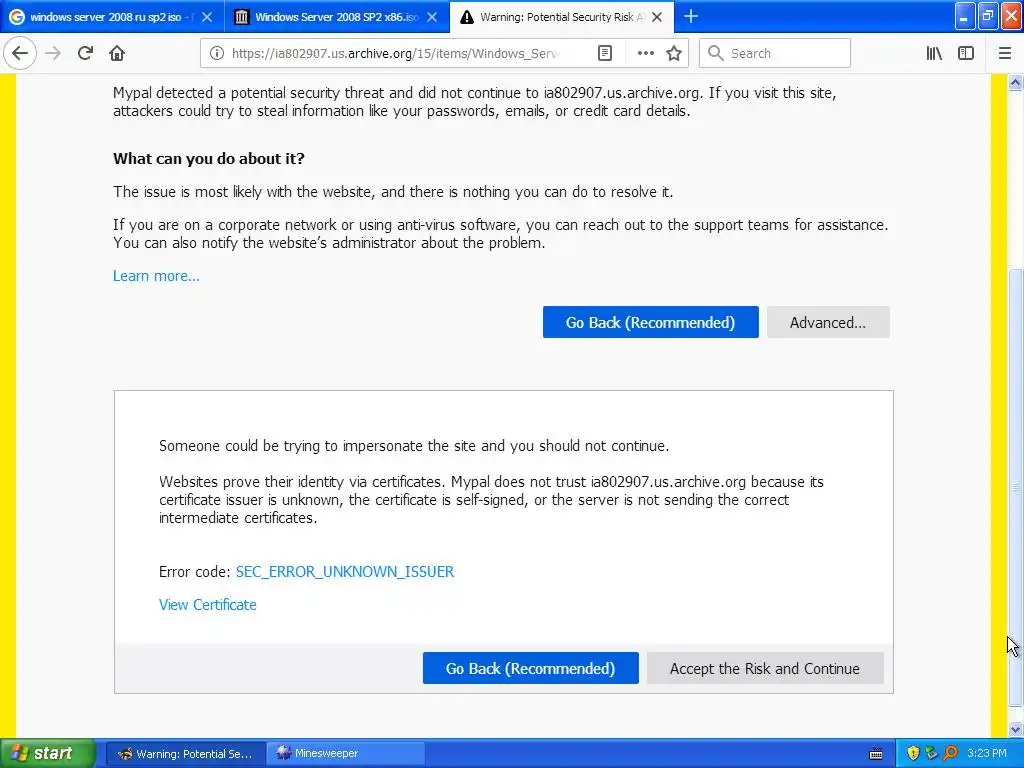
Task: Click the 3:23 PM system clock
Action: click(x=987, y=753)
